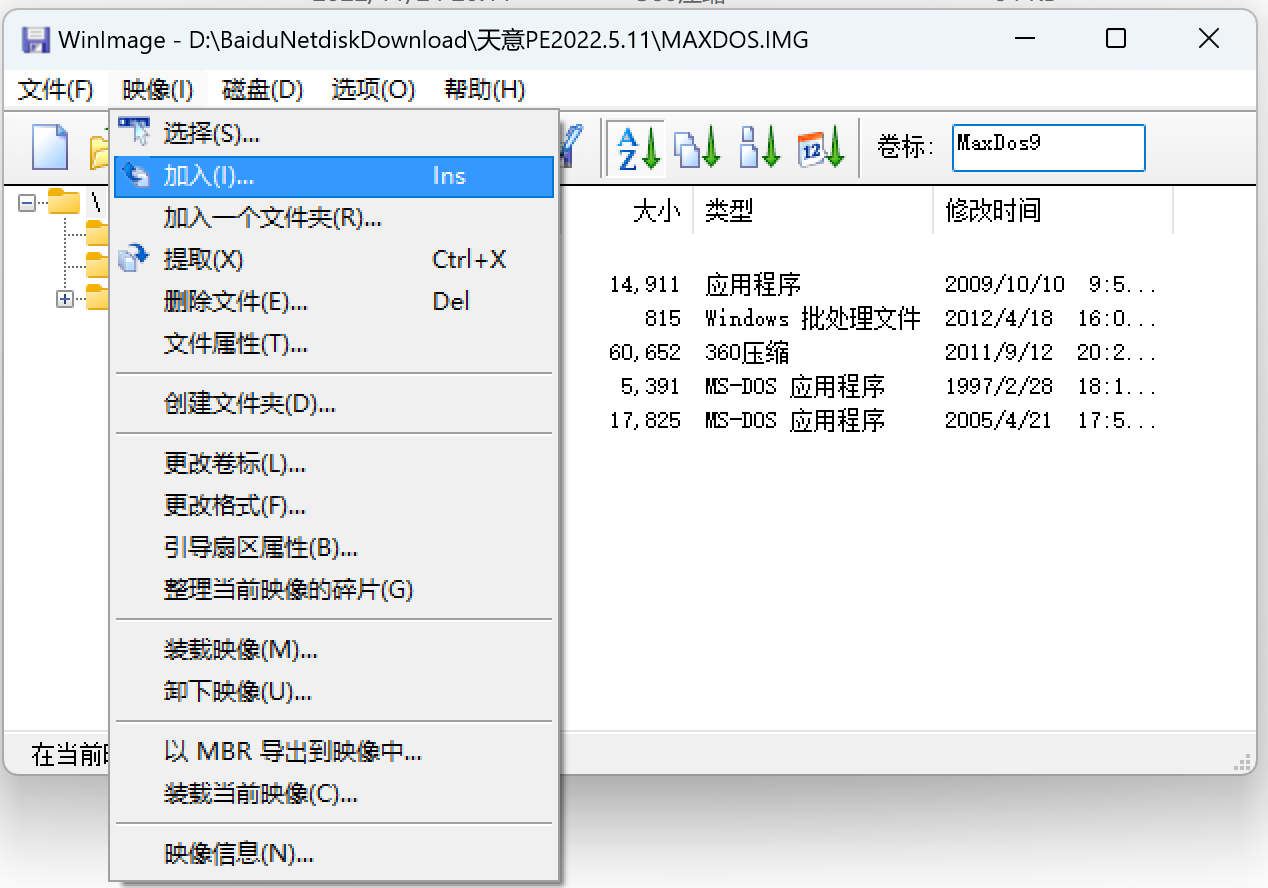The image size is (1268, 888).
Task: Maximize the WinImage window
Action: pyautogui.click(x=1116, y=39)
